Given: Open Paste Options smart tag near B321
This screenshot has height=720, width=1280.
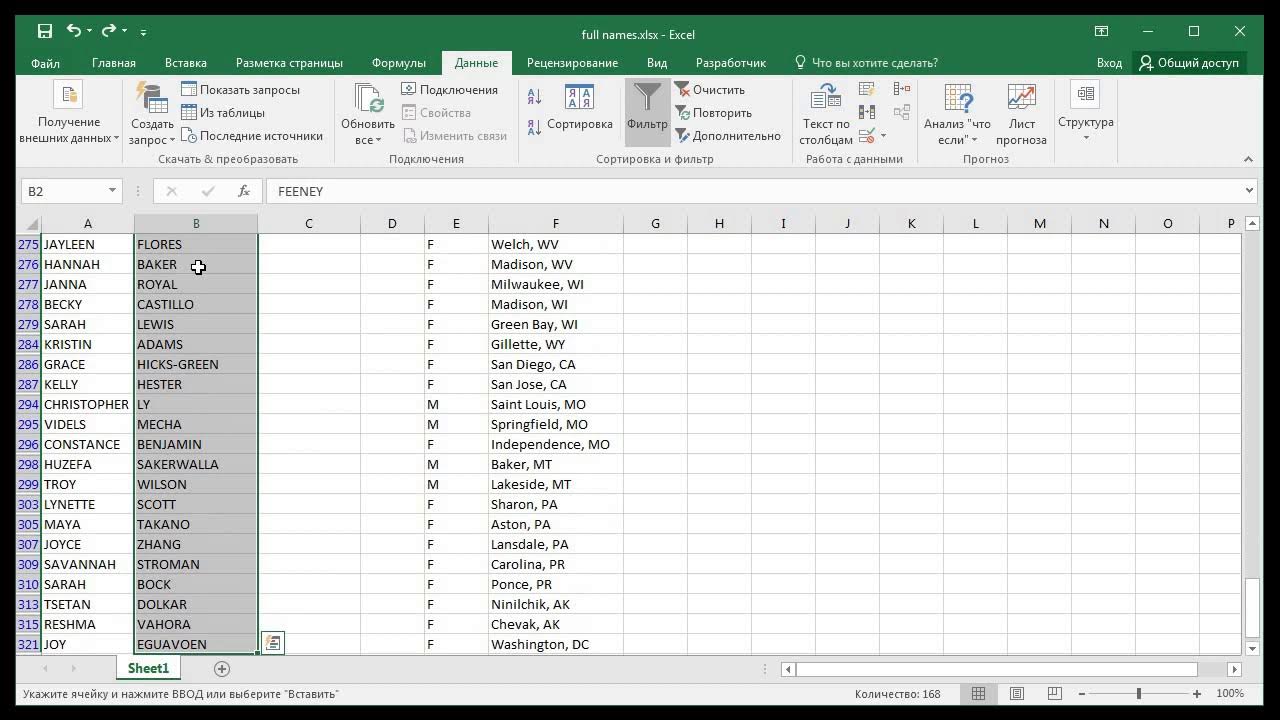Looking at the screenshot, I should tap(273, 643).
